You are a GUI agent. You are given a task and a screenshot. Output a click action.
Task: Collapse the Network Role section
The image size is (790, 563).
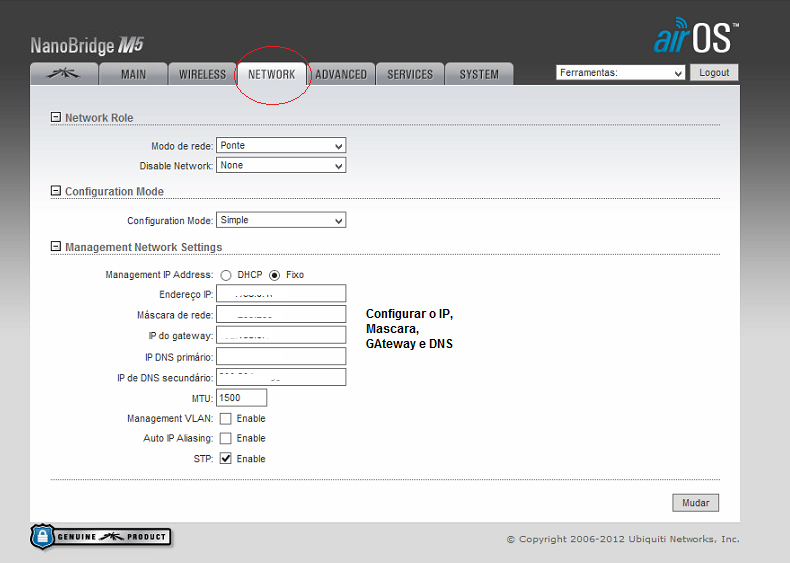coord(56,117)
